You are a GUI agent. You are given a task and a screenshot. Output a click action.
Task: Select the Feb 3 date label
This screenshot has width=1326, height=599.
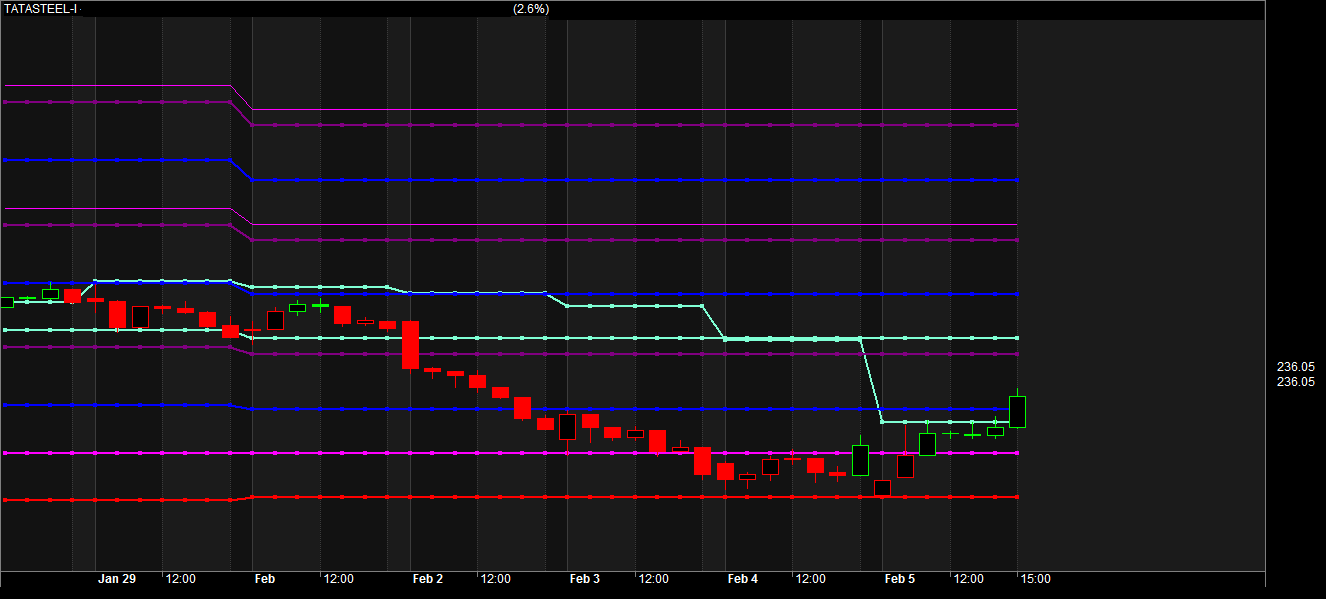[x=585, y=579]
